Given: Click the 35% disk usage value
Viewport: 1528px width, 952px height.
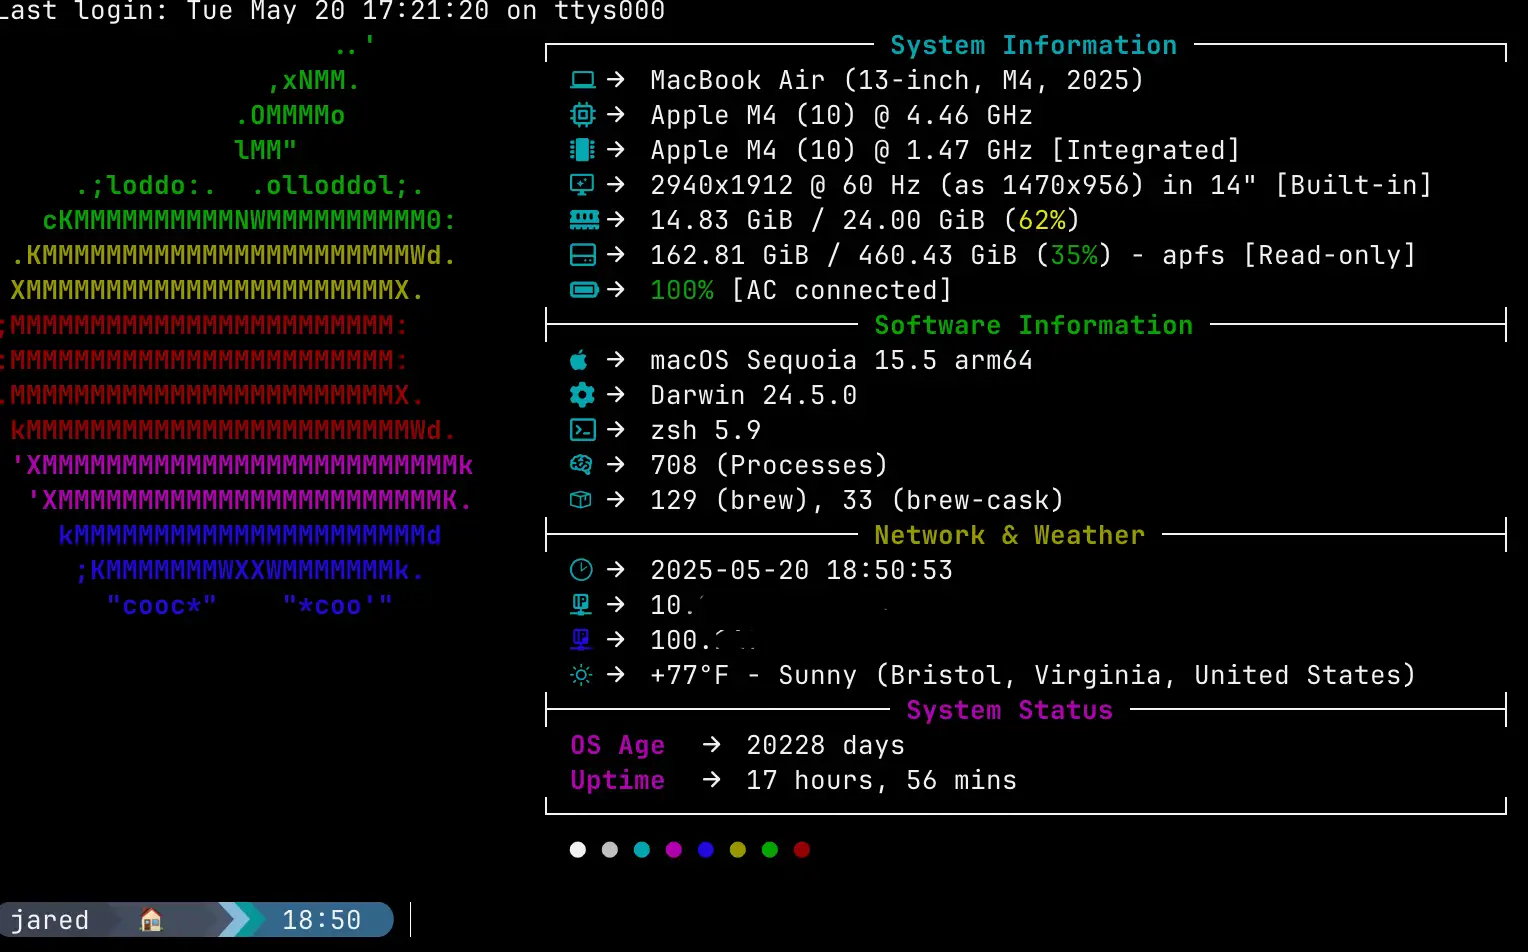Looking at the screenshot, I should pos(1074,255).
